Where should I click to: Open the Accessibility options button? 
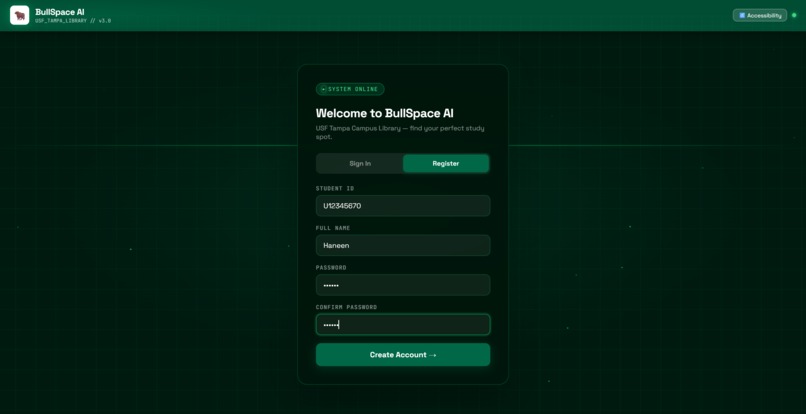[x=760, y=15]
